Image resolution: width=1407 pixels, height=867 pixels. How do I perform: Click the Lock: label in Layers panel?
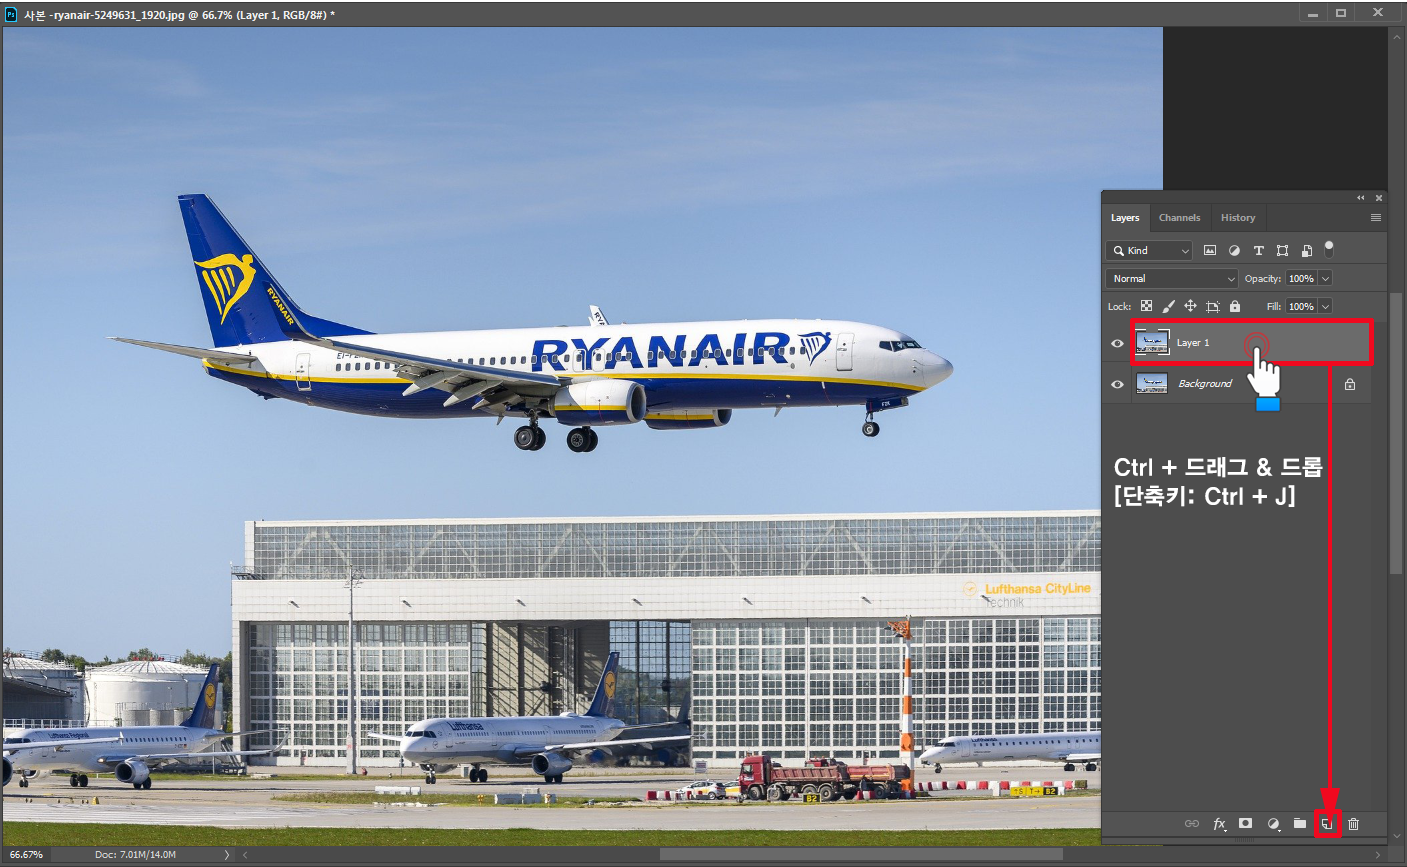(1119, 307)
